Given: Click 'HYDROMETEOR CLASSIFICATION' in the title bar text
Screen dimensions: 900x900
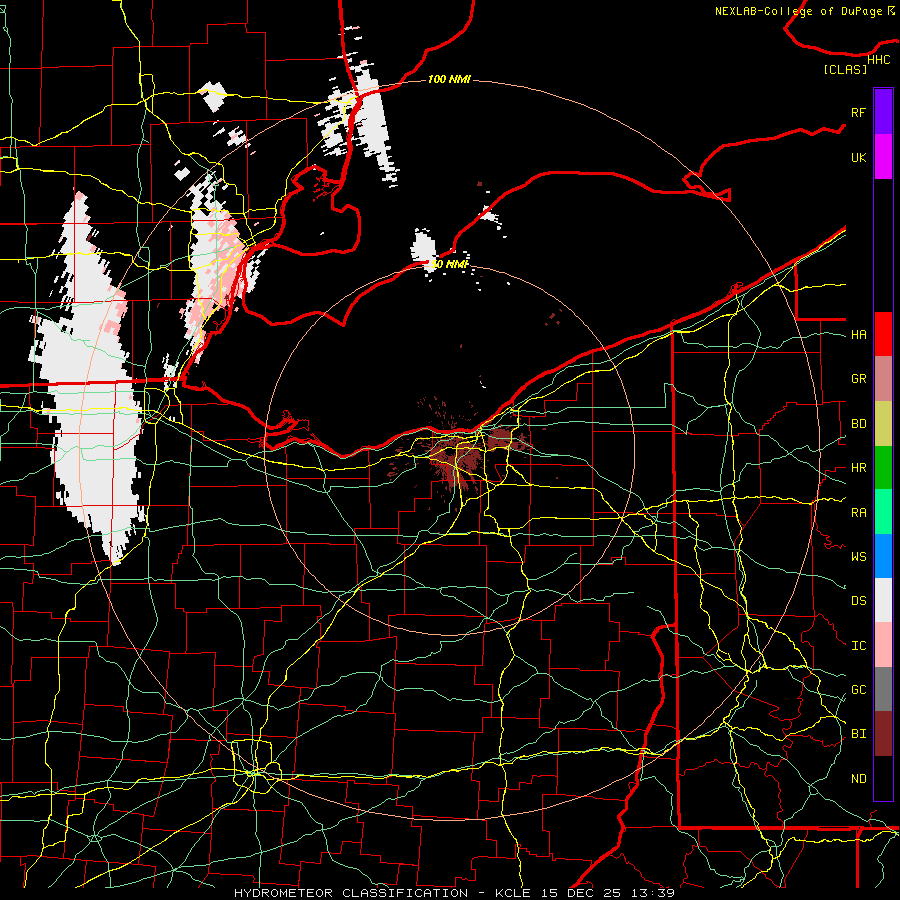Looking at the screenshot, I should pyautogui.click(x=351, y=893).
